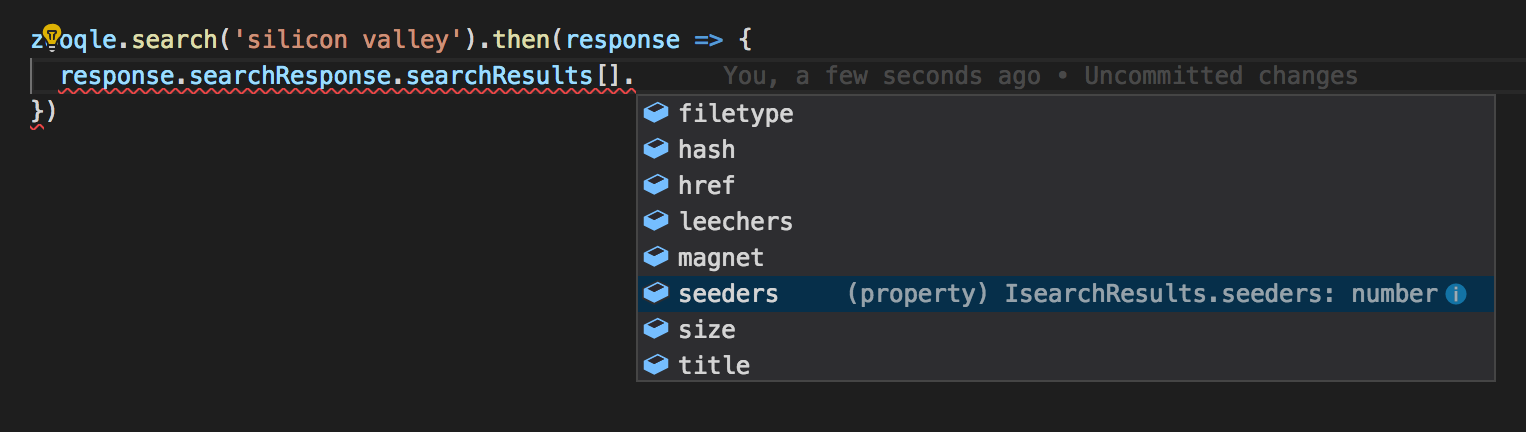Click the yellow lightbulb quick-fix icon
This screenshot has width=1526, height=432.
[x=51, y=38]
